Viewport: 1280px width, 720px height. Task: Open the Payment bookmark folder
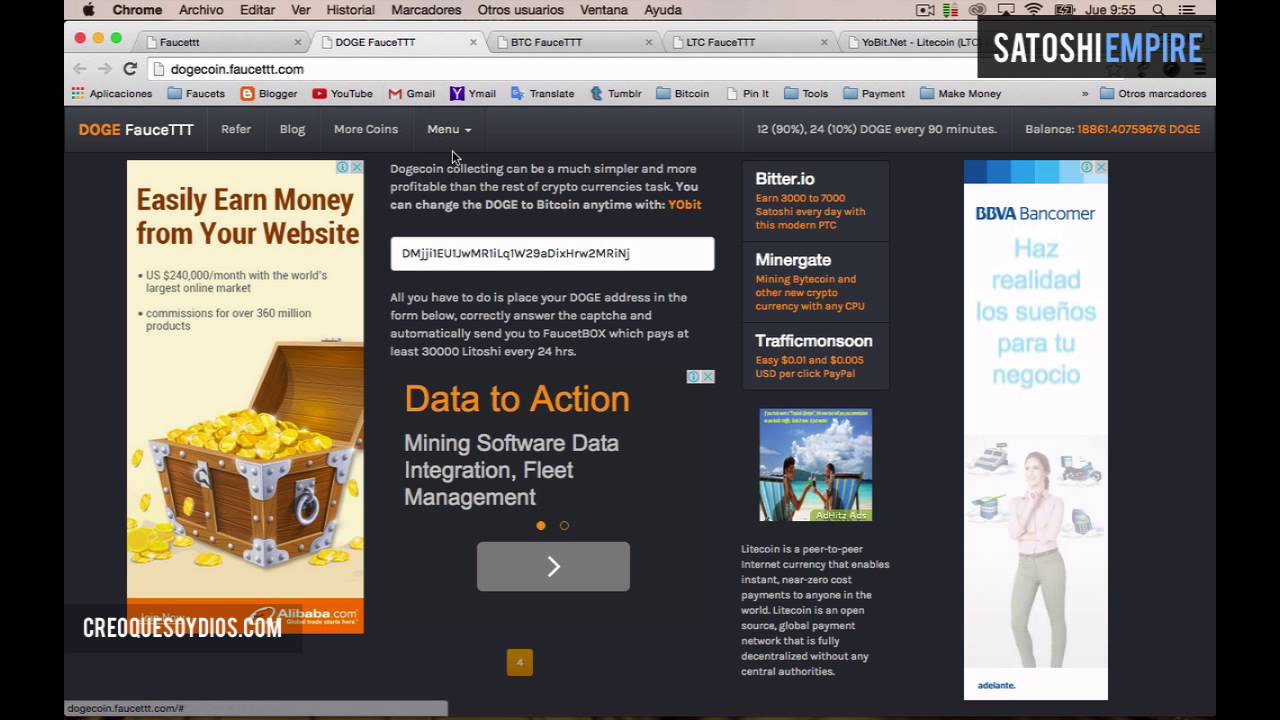tap(874, 93)
